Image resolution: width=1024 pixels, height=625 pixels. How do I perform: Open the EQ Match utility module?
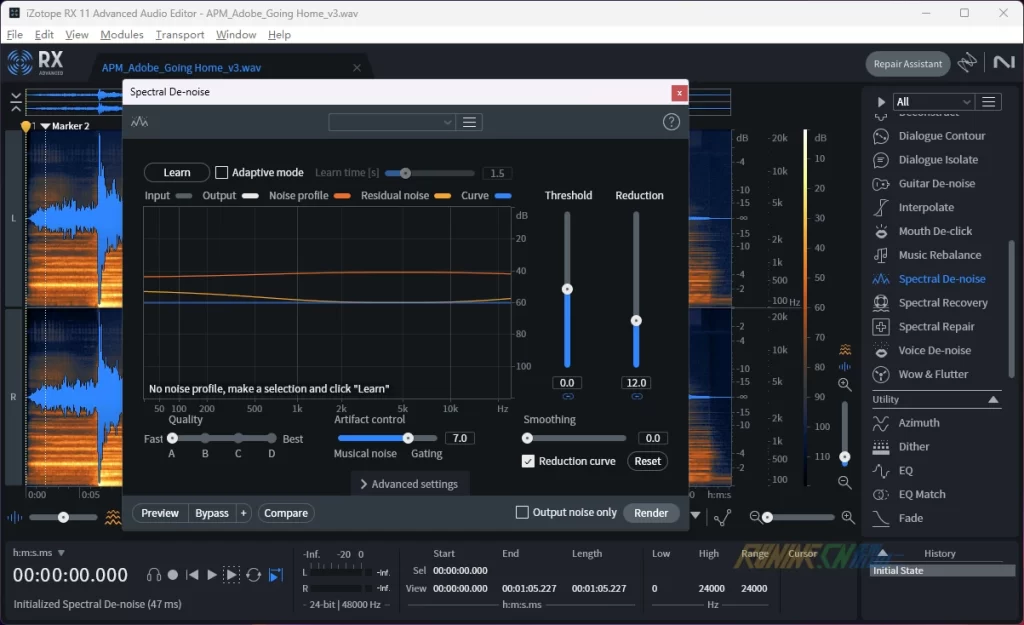pos(921,495)
